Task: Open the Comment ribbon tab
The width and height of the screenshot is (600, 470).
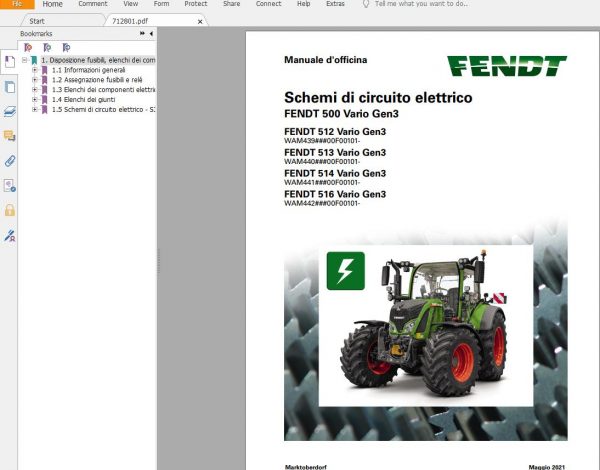Action: pos(93,4)
